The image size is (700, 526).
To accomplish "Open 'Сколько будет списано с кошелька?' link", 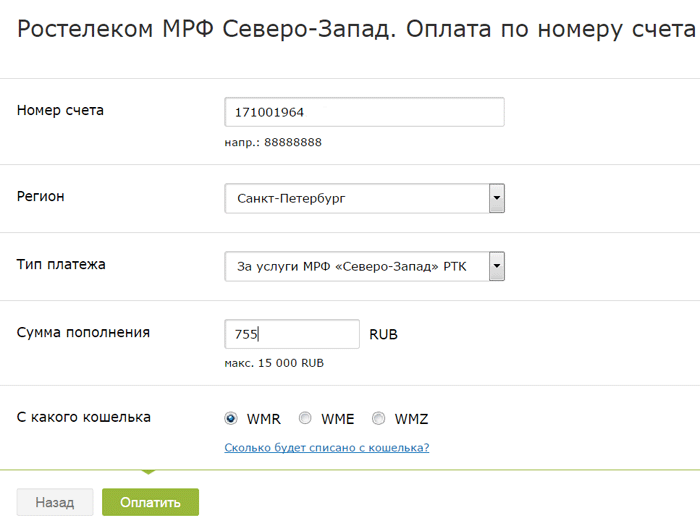I will click(x=327, y=447).
